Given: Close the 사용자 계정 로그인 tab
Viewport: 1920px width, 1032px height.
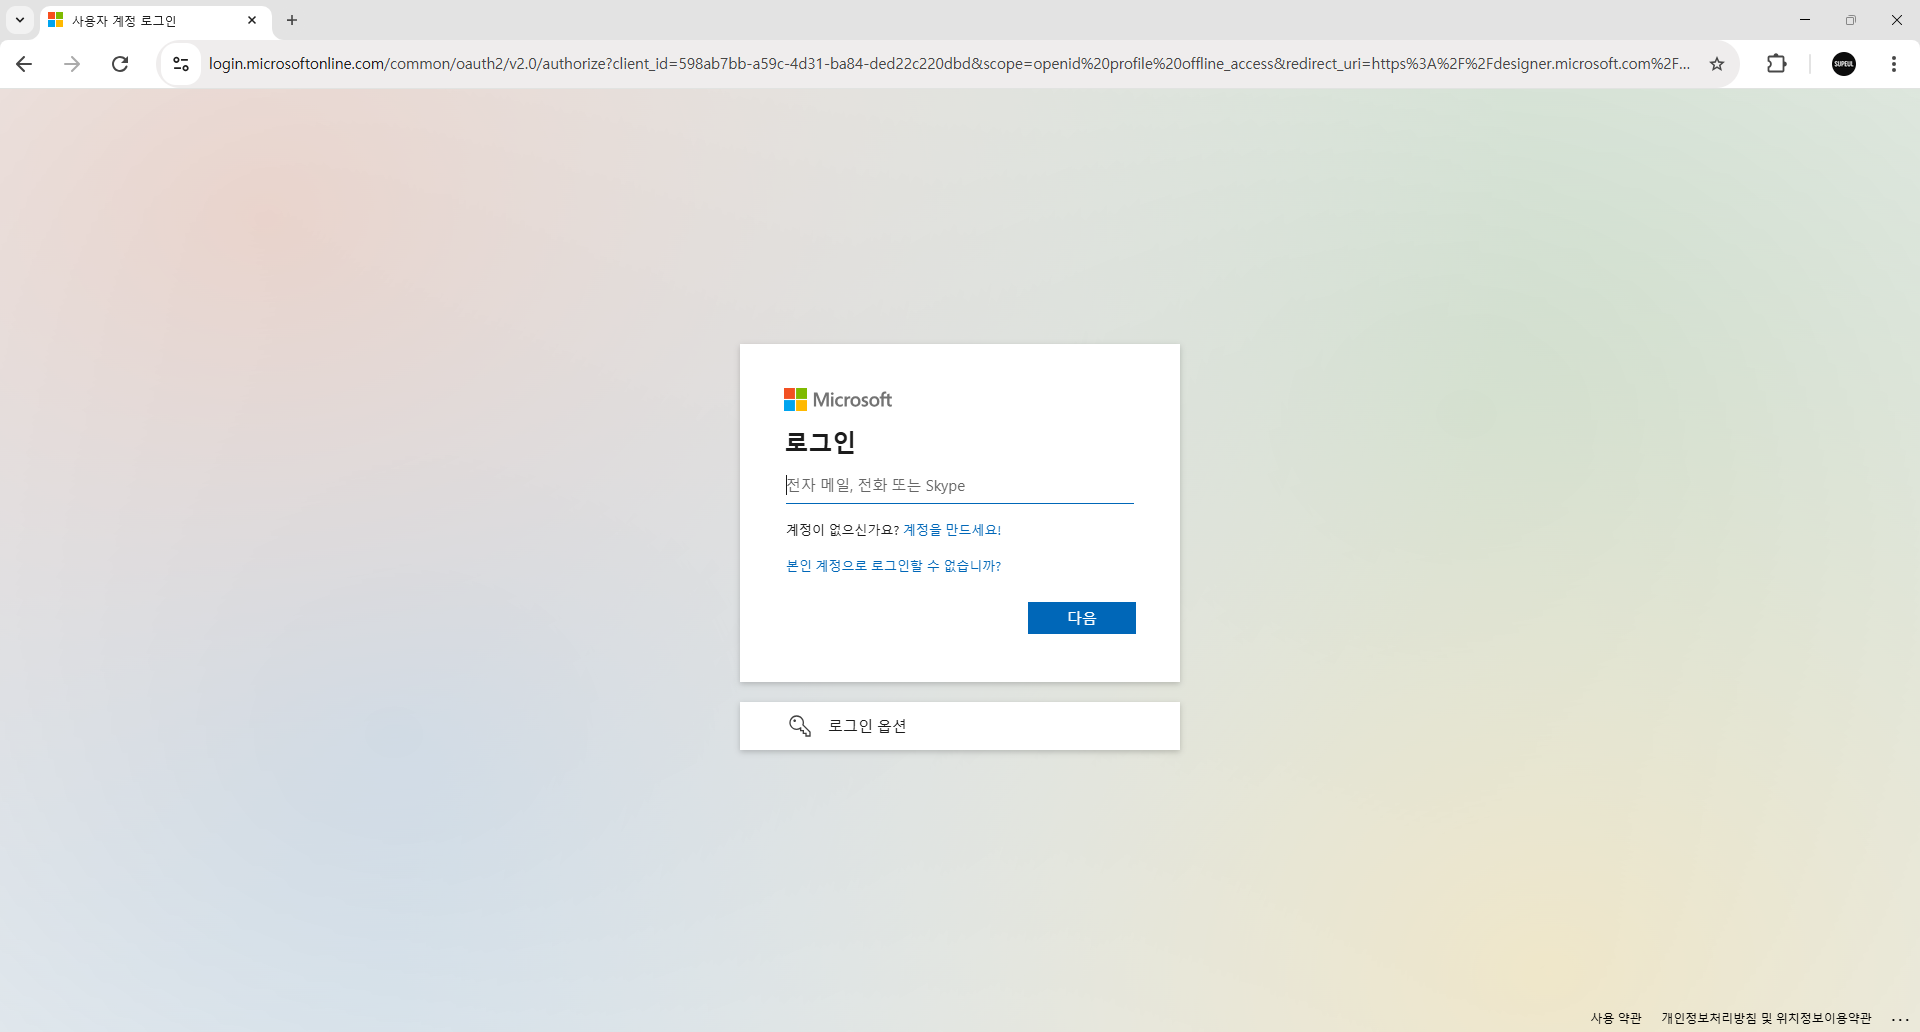Looking at the screenshot, I should [x=252, y=20].
